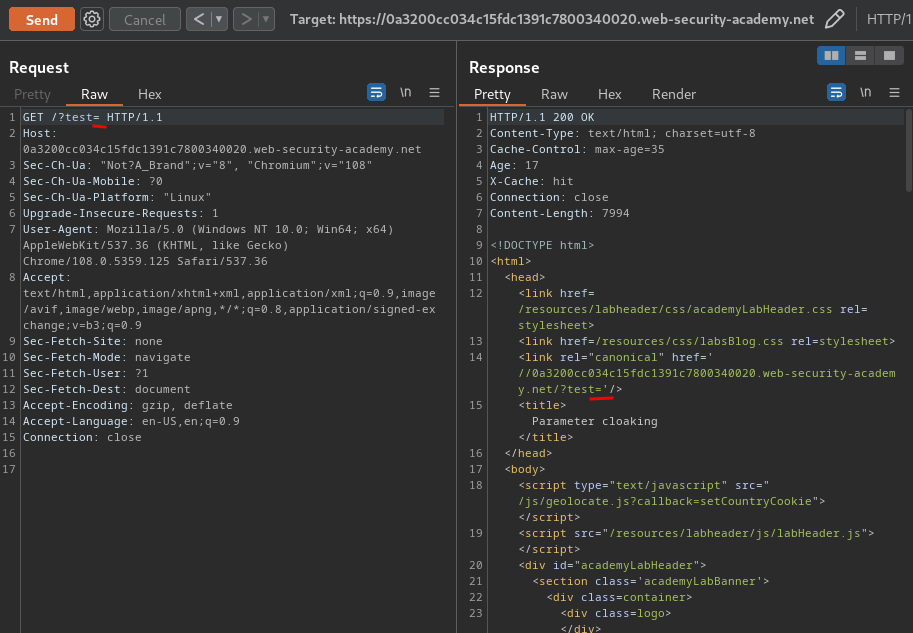Click the <!DOCTYPE html> line

coord(542,245)
